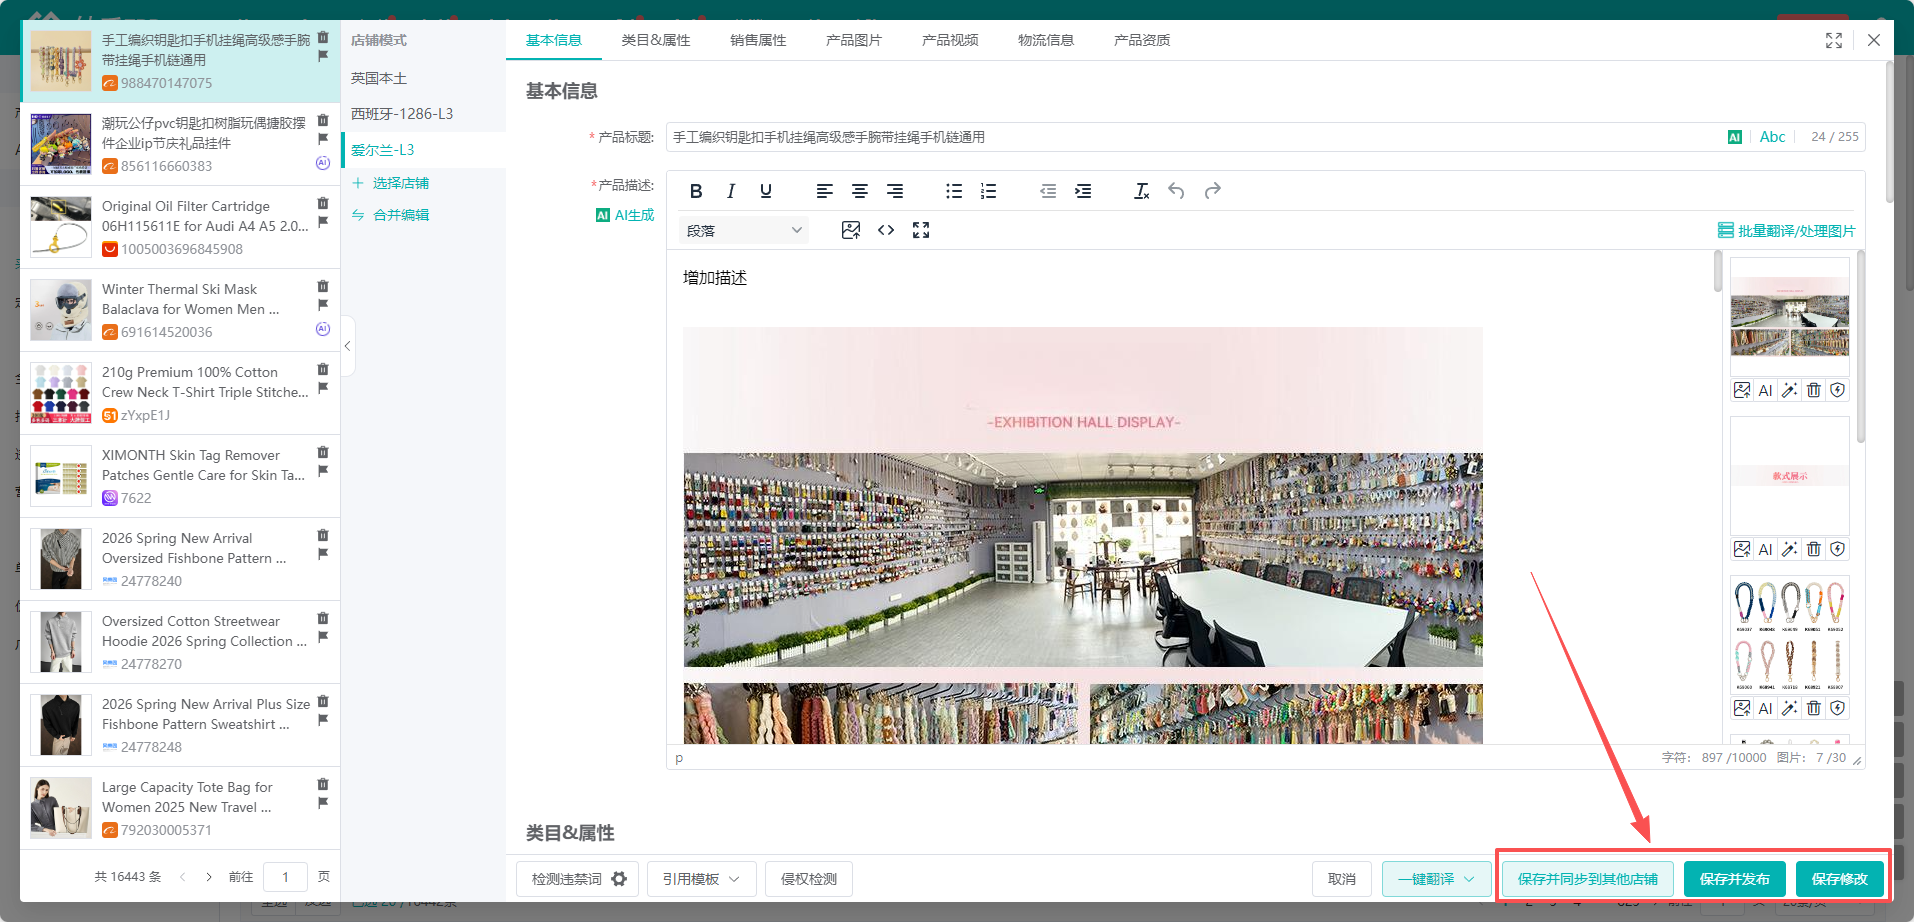
Task: Replace the third thumbnail's image
Action: coord(1742,708)
